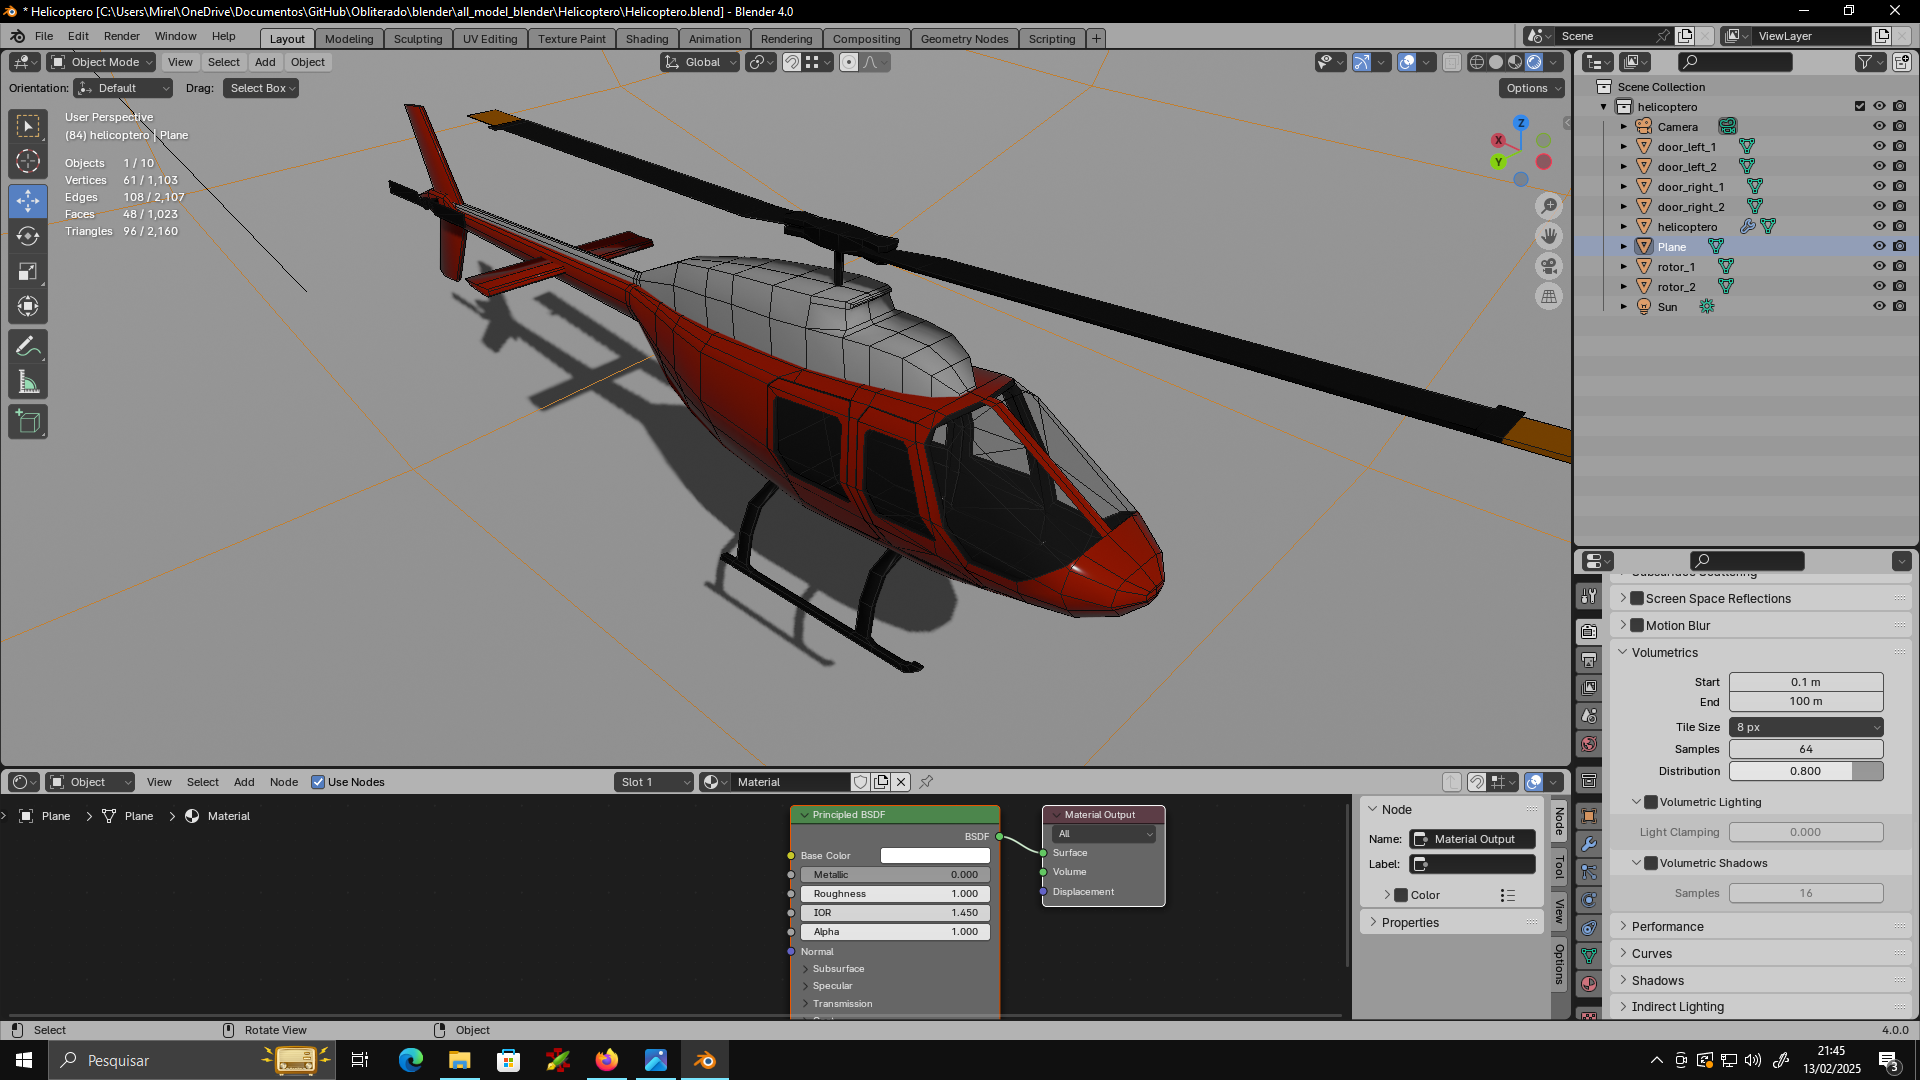Screen dimensions: 1920x1080
Task: Open the Select Box drag dropdown
Action: [262, 88]
